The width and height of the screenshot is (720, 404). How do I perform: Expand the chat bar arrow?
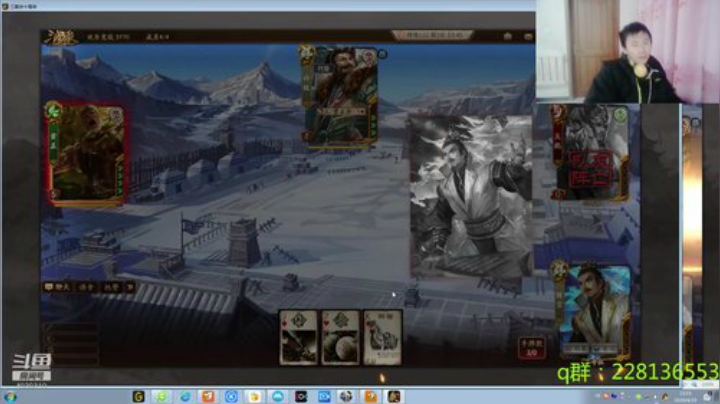click(x=130, y=287)
